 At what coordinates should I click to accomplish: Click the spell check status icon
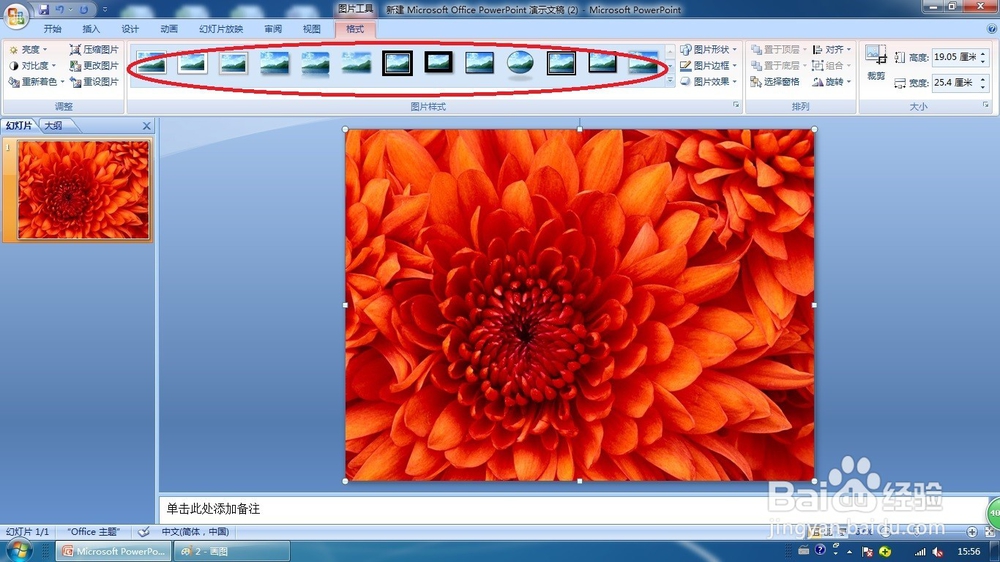[x=144, y=531]
